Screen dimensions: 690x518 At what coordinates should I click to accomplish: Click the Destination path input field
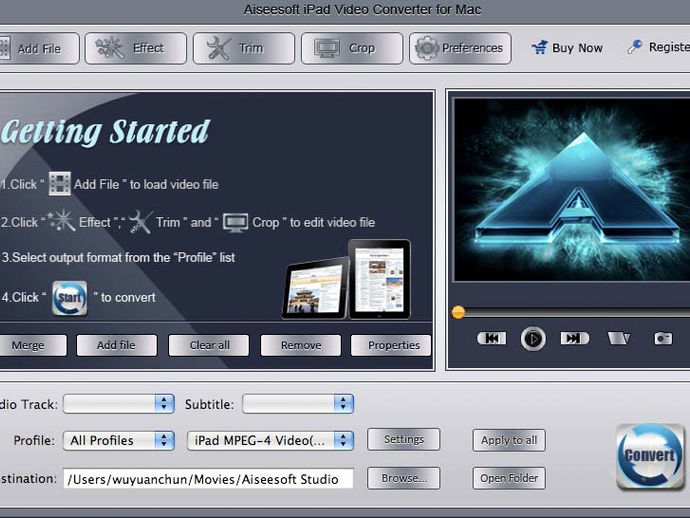pos(208,479)
